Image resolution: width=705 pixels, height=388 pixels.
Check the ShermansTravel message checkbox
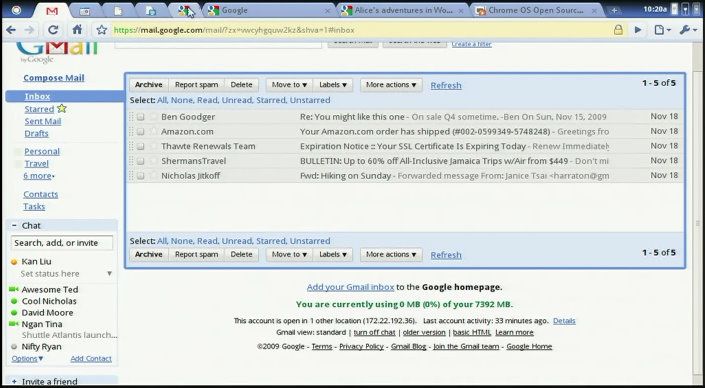tap(140, 161)
